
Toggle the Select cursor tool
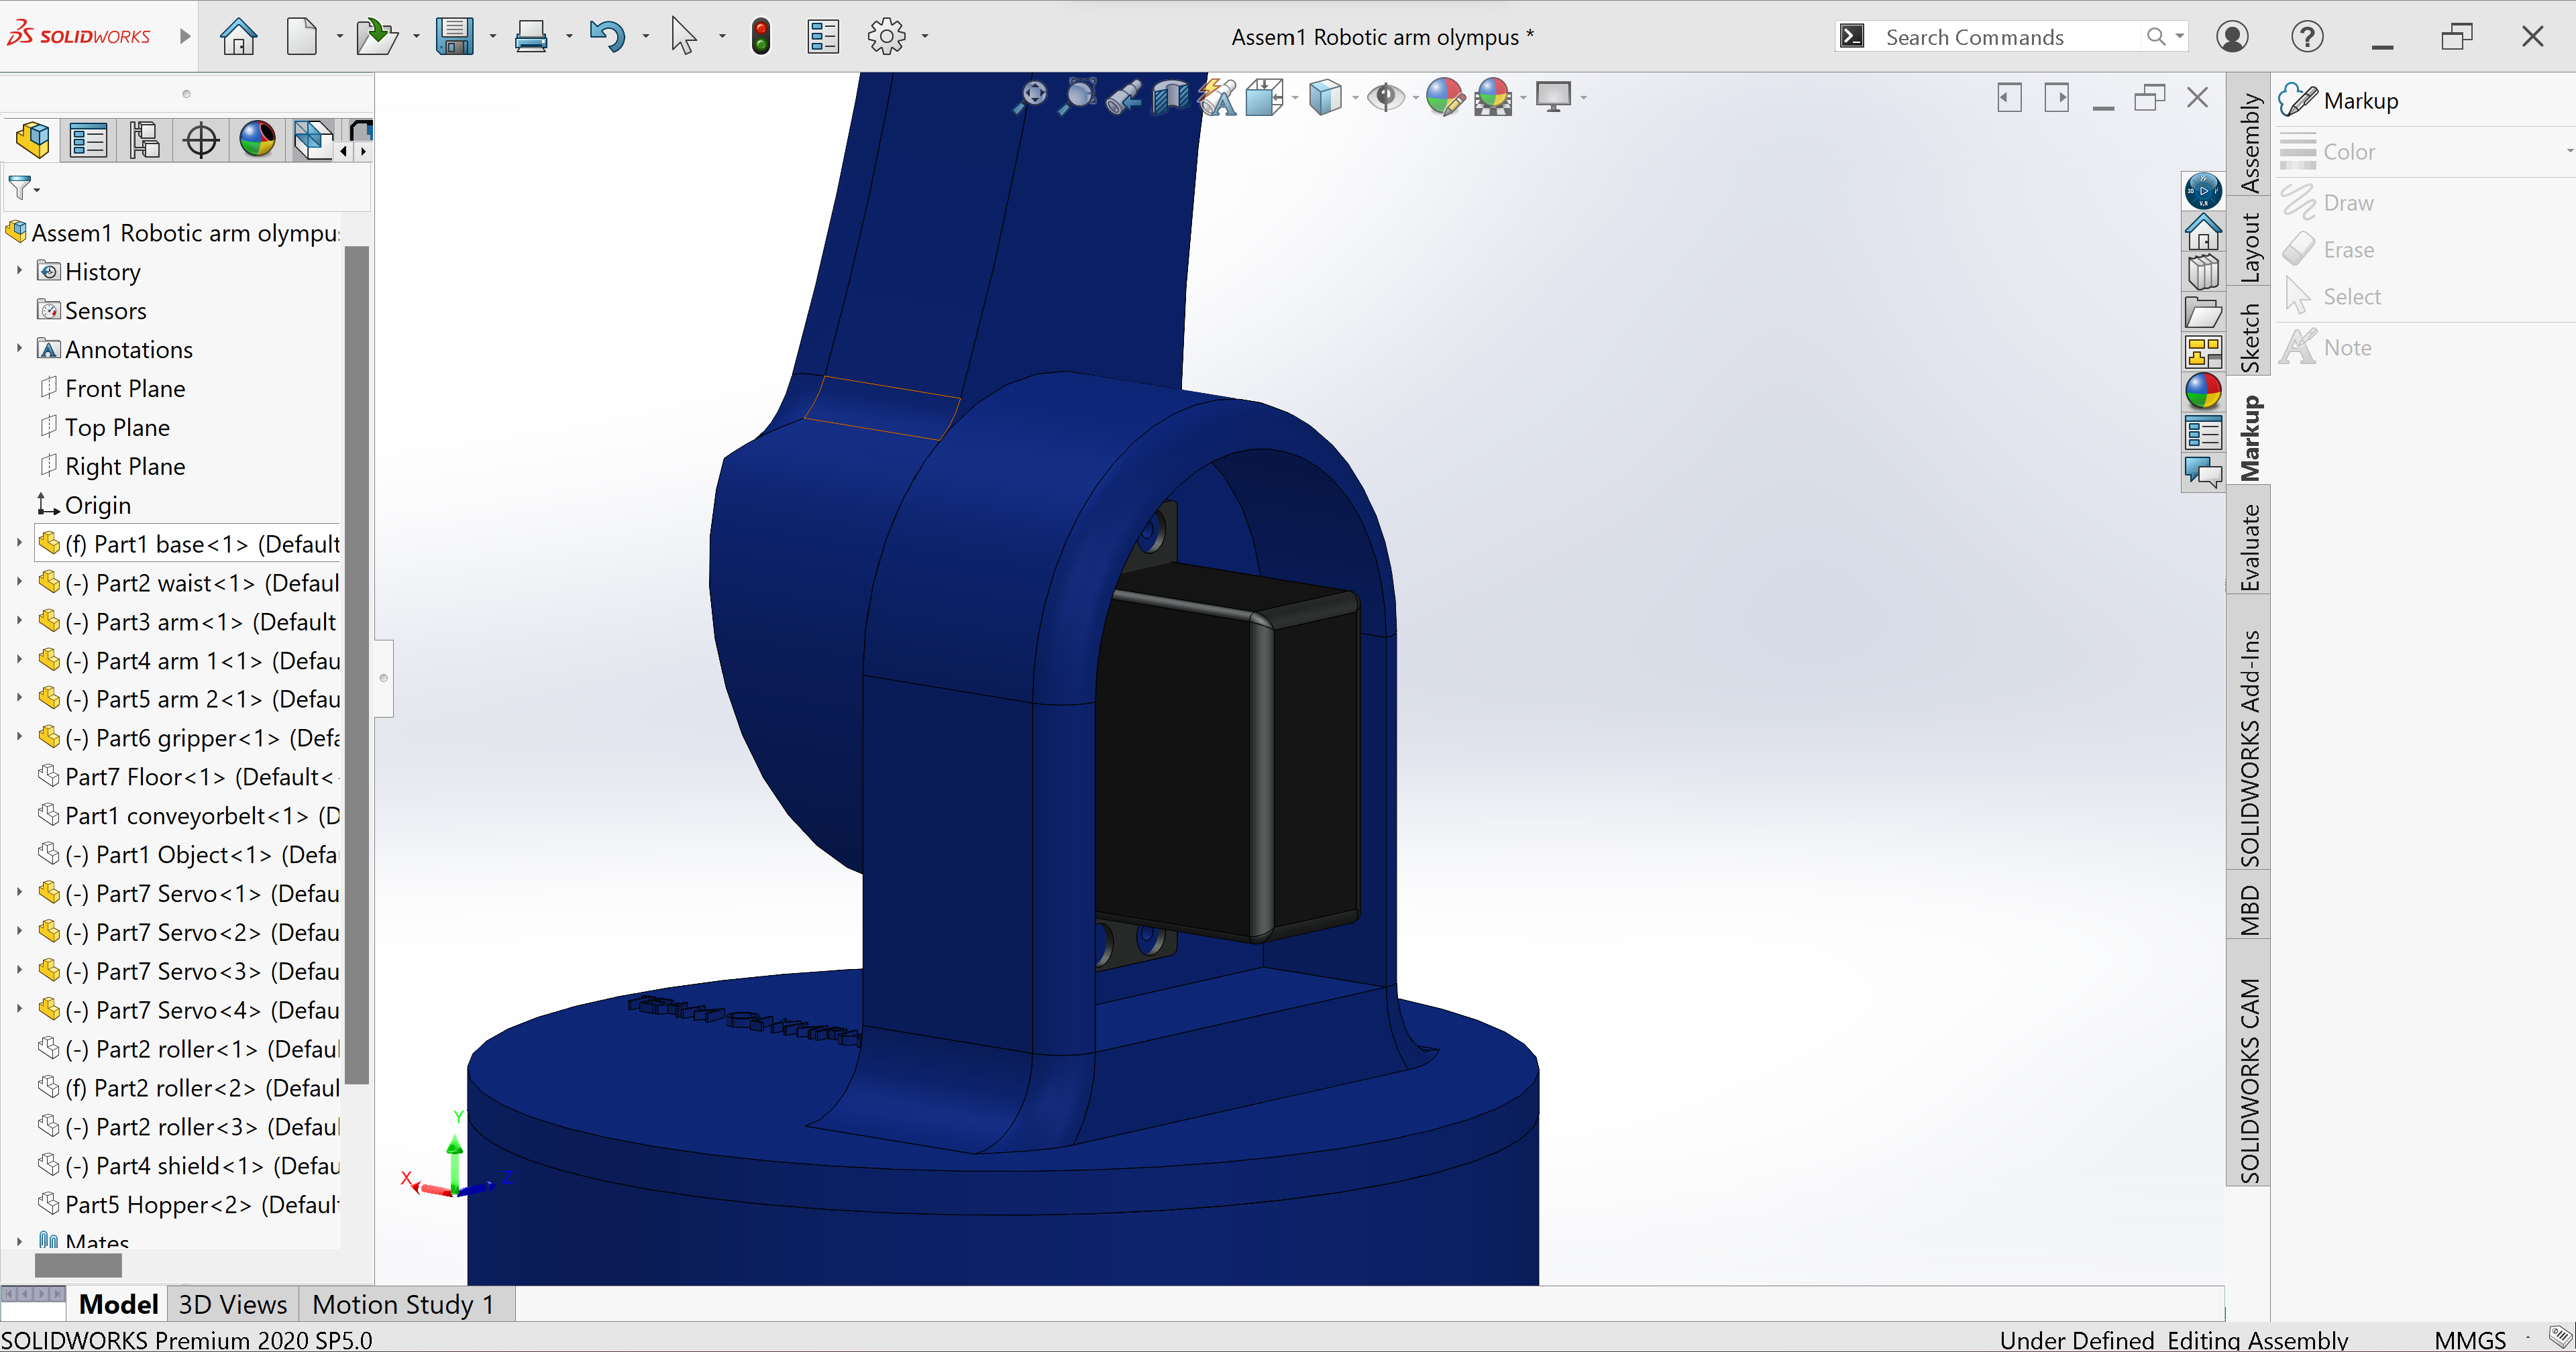point(684,37)
